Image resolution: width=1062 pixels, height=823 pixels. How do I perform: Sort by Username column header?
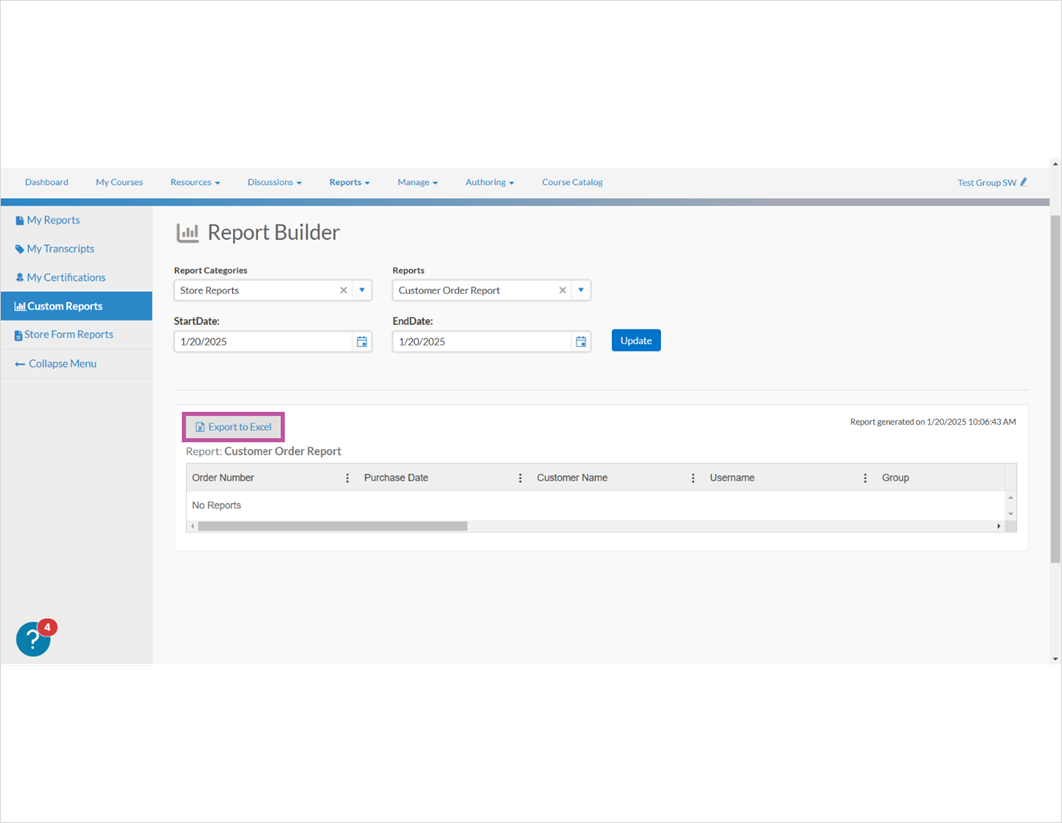(x=732, y=478)
